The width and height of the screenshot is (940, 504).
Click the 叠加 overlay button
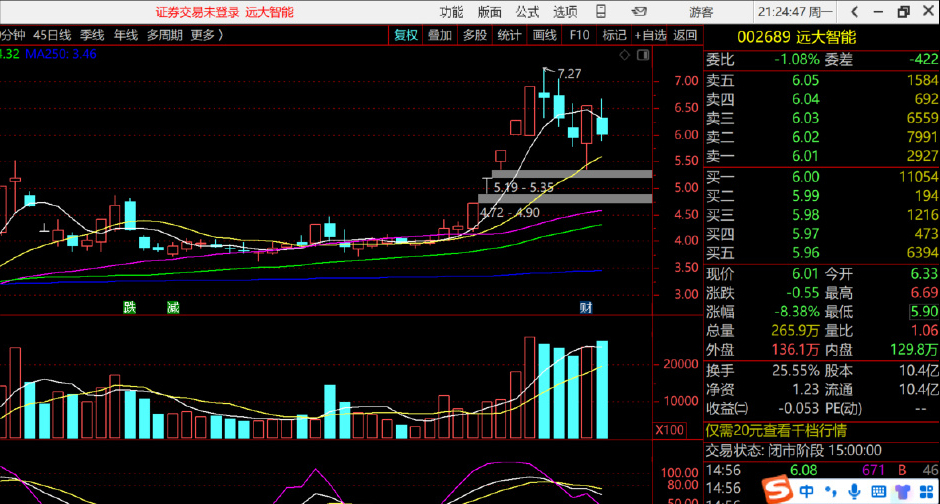point(439,35)
